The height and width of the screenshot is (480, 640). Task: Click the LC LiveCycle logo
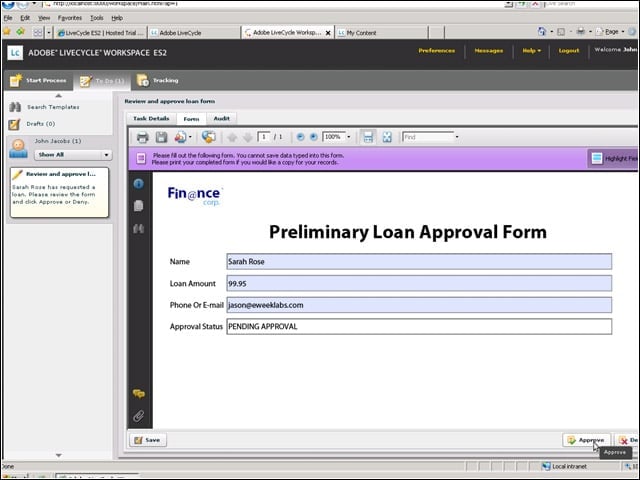pyautogui.click(x=15, y=53)
